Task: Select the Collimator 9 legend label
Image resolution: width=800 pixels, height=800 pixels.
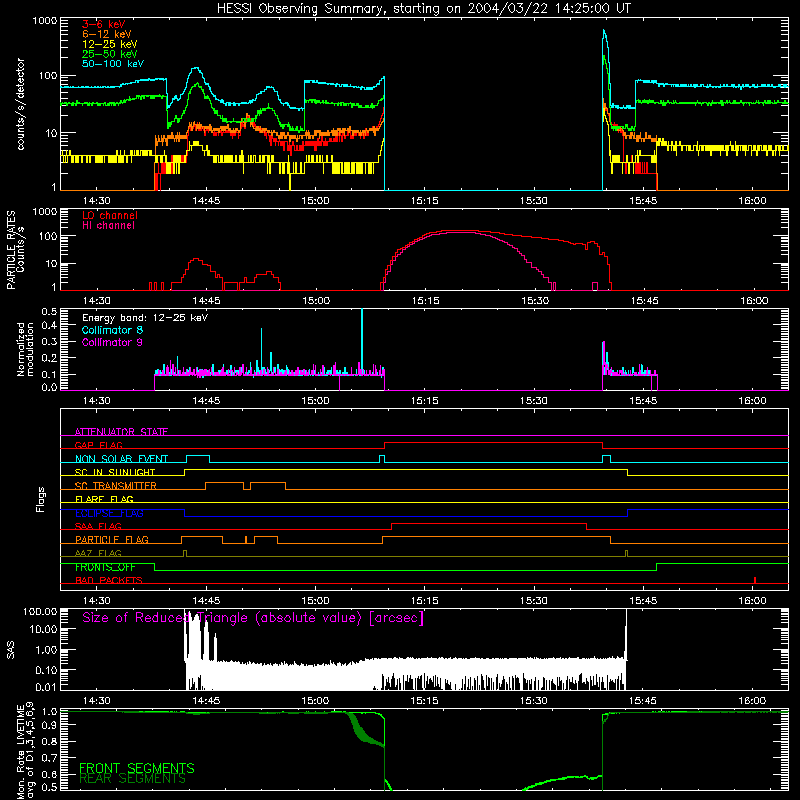Action: tap(112, 342)
